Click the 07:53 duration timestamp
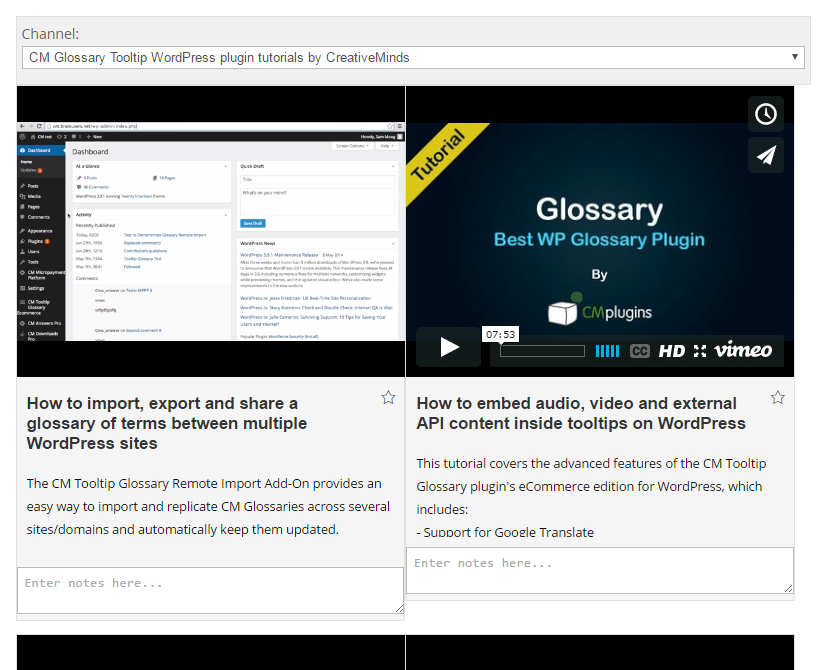The height and width of the screenshot is (670, 827). (500, 334)
